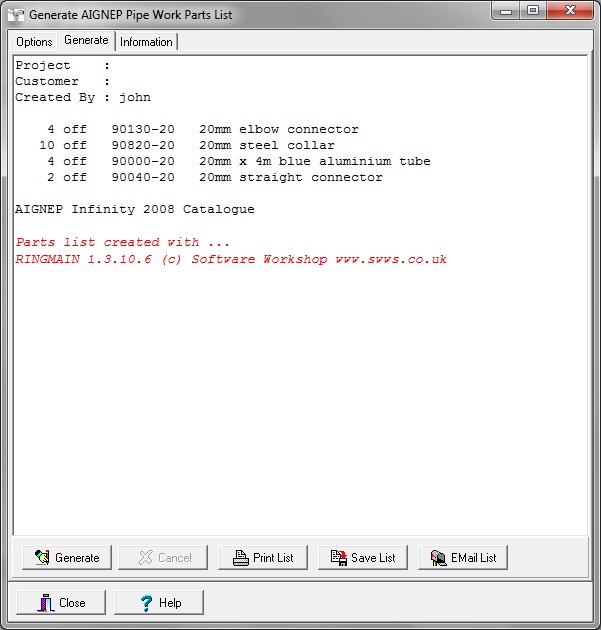Minimize the parts list window
601x630 pixels.
coord(505,11)
